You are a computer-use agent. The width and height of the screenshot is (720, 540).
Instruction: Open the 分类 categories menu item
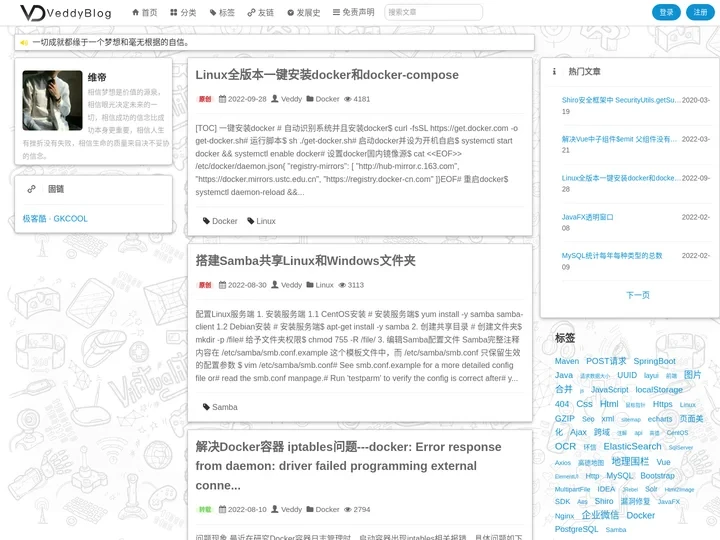[x=183, y=12]
